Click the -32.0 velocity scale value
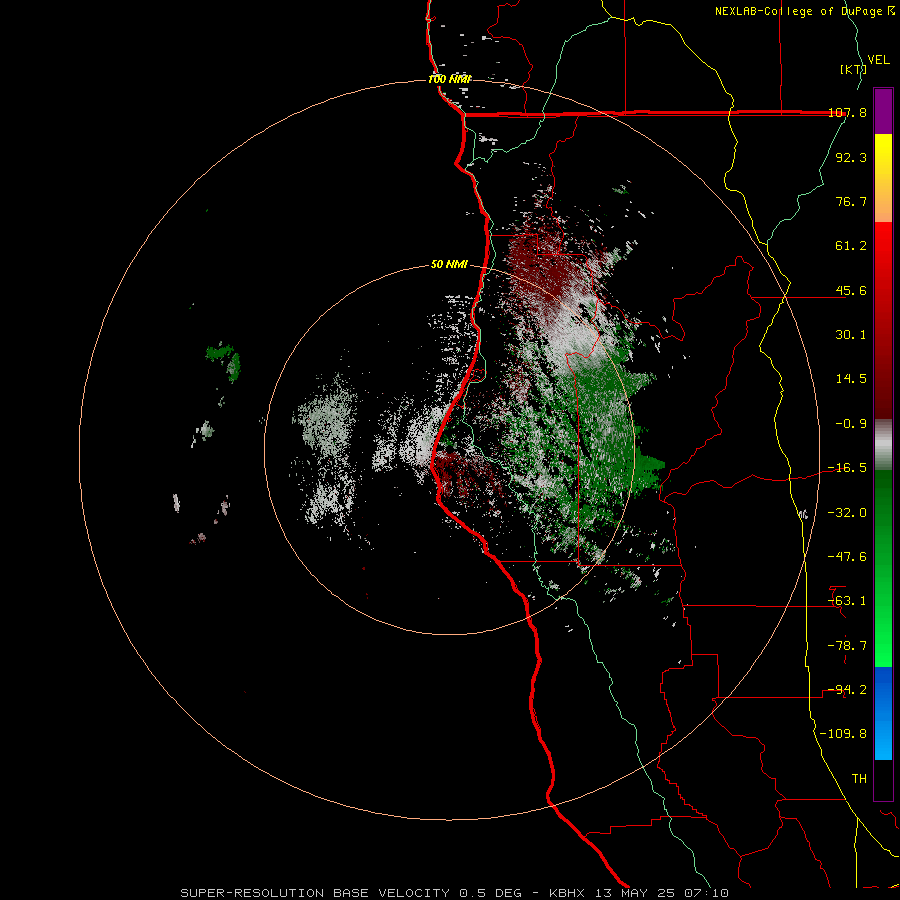Viewport: 900px width, 900px height. tap(848, 513)
